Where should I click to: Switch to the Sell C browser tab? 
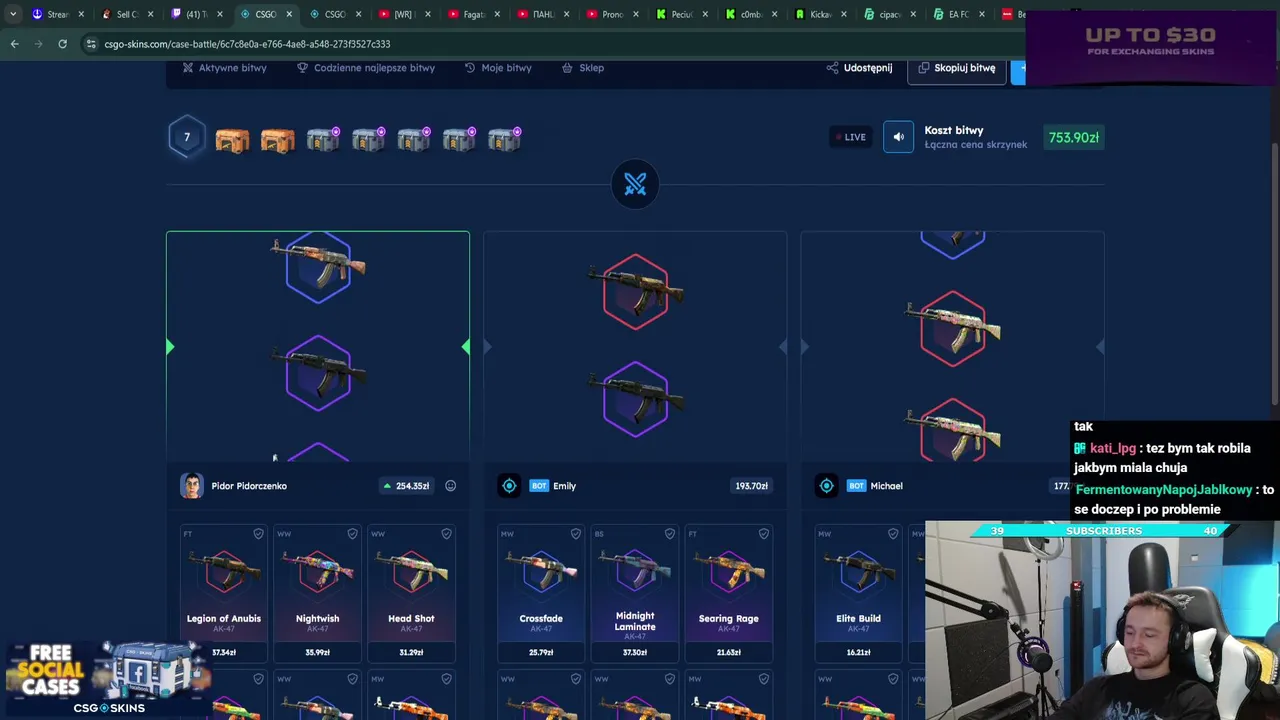click(x=126, y=14)
